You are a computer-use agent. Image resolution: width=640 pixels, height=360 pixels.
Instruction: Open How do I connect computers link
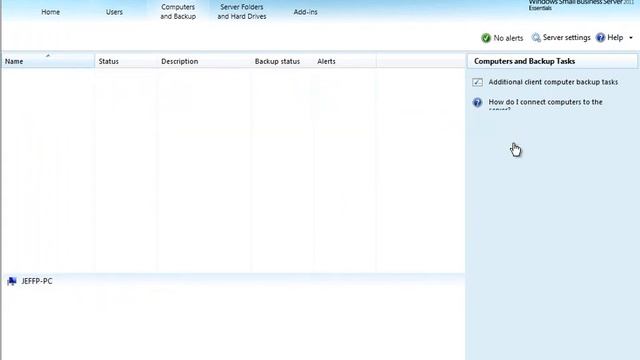(545, 104)
